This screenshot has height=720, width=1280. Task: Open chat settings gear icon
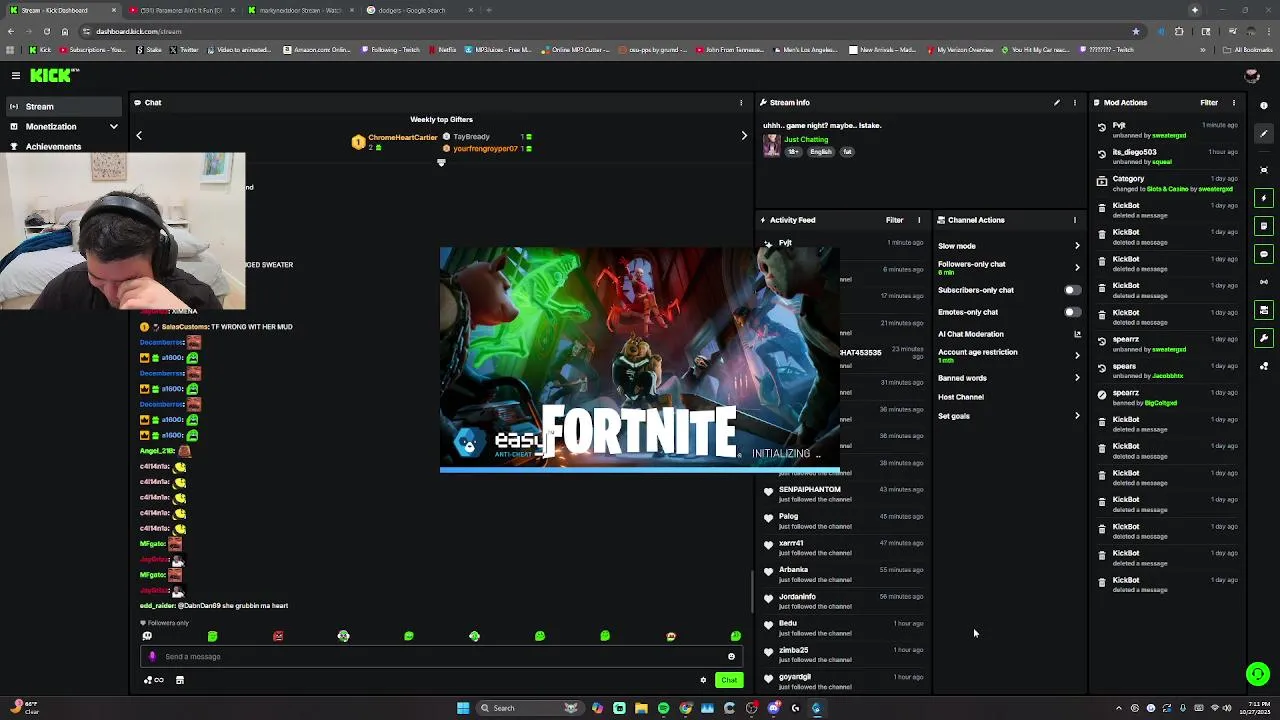pyautogui.click(x=703, y=680)
